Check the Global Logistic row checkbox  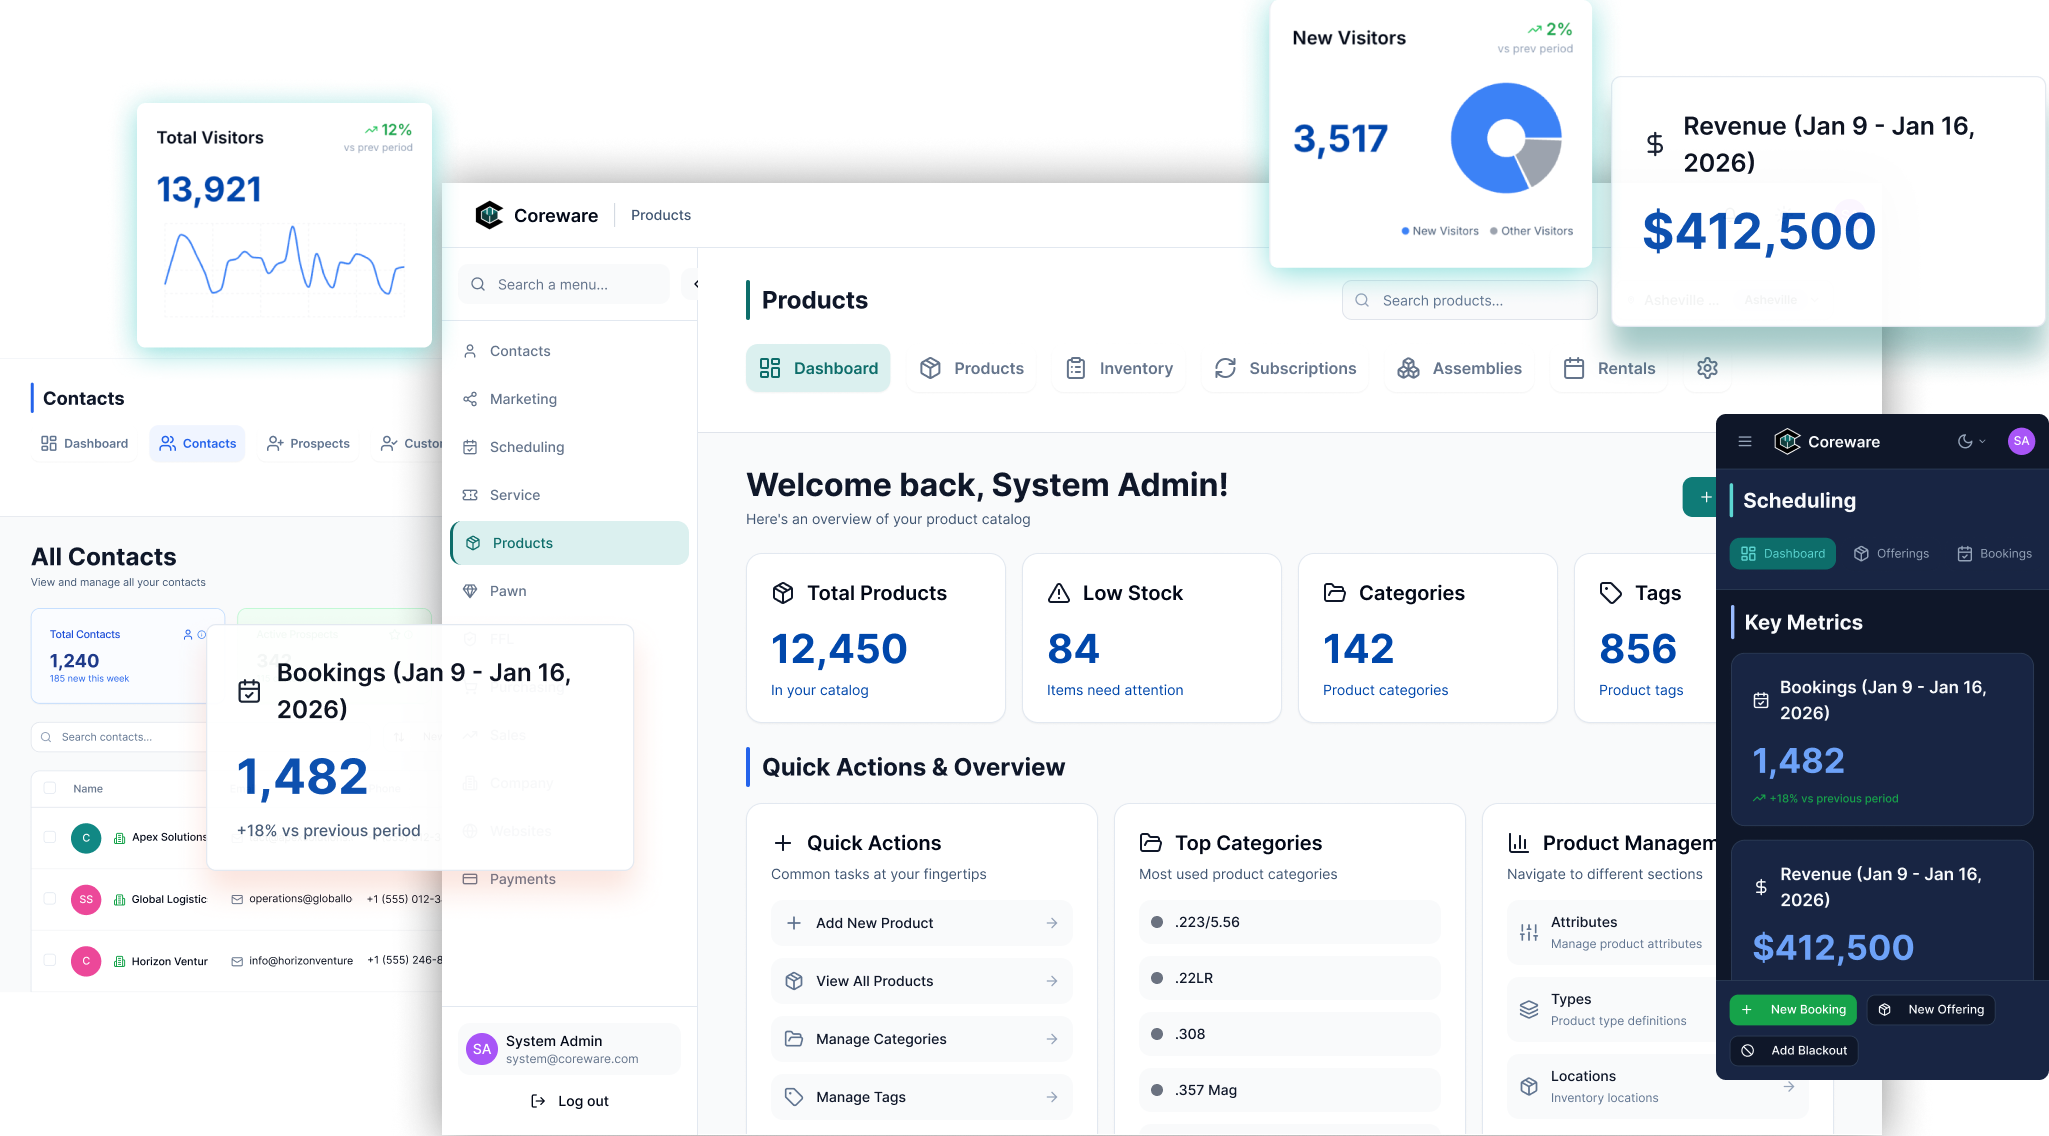[50, 899]
